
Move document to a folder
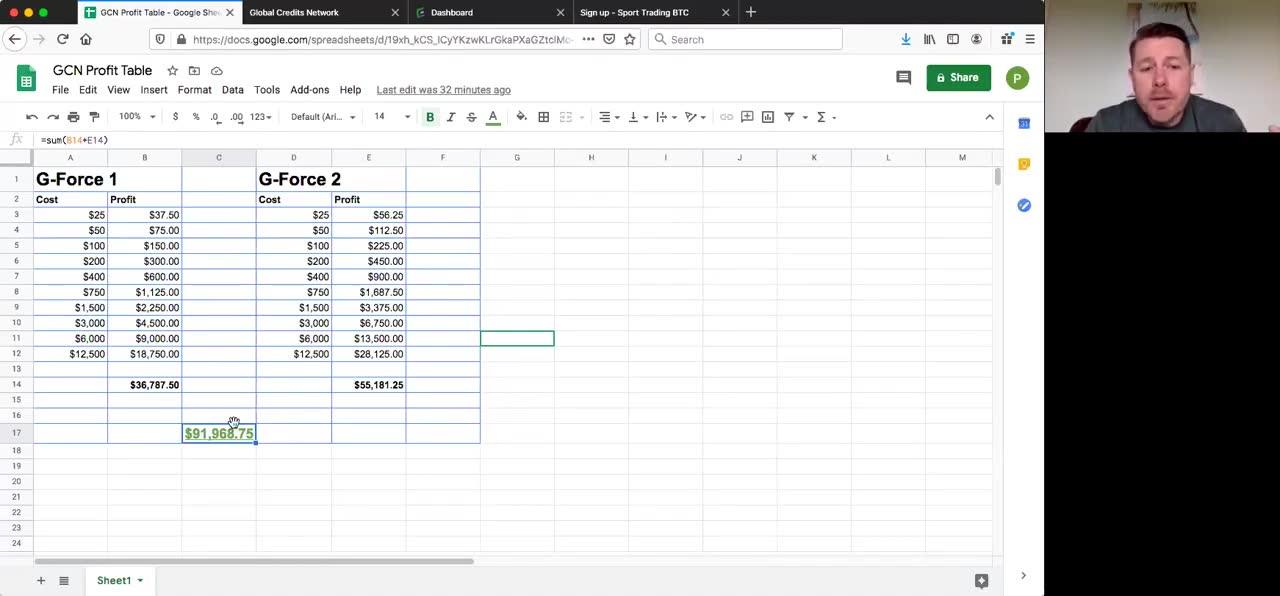[x=194, y=71]
